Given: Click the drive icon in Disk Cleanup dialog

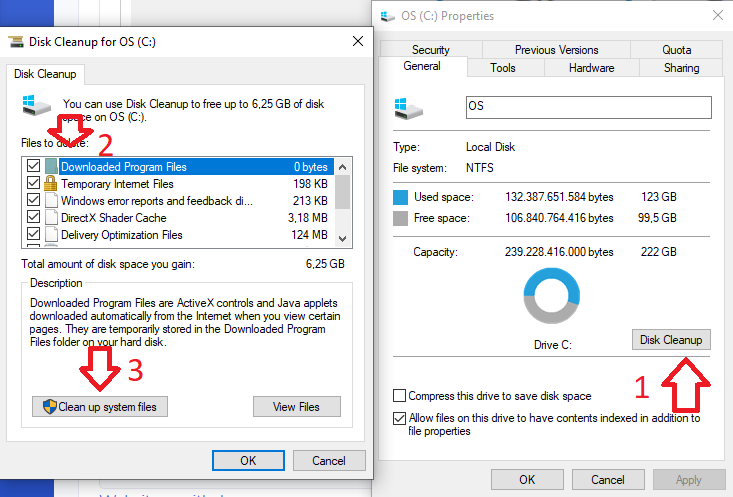Looking at the screenshot, I should [34, 105].
